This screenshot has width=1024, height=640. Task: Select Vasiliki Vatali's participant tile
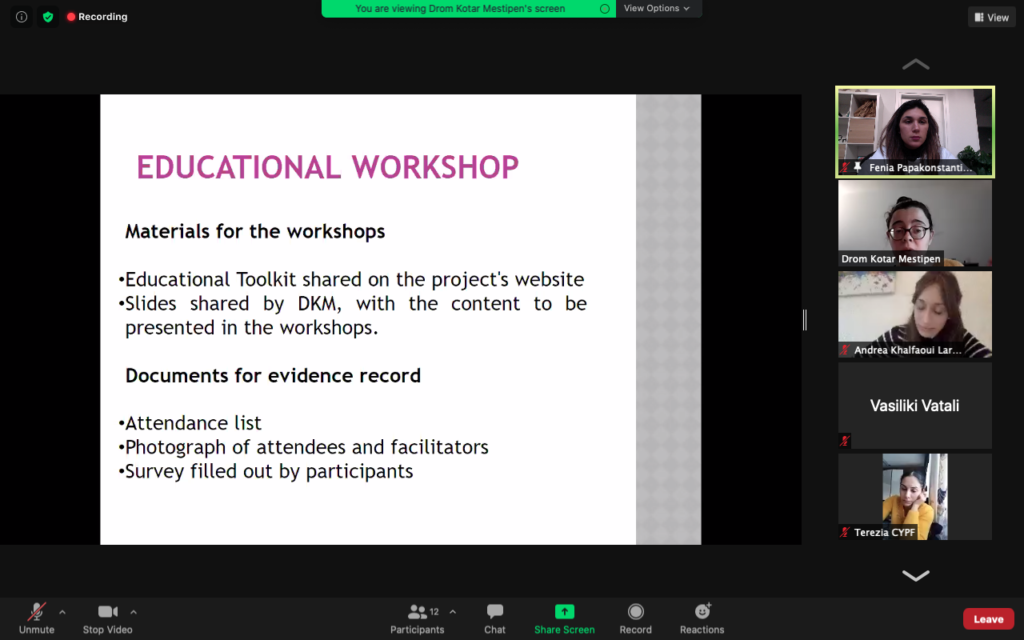click(915, 406)
